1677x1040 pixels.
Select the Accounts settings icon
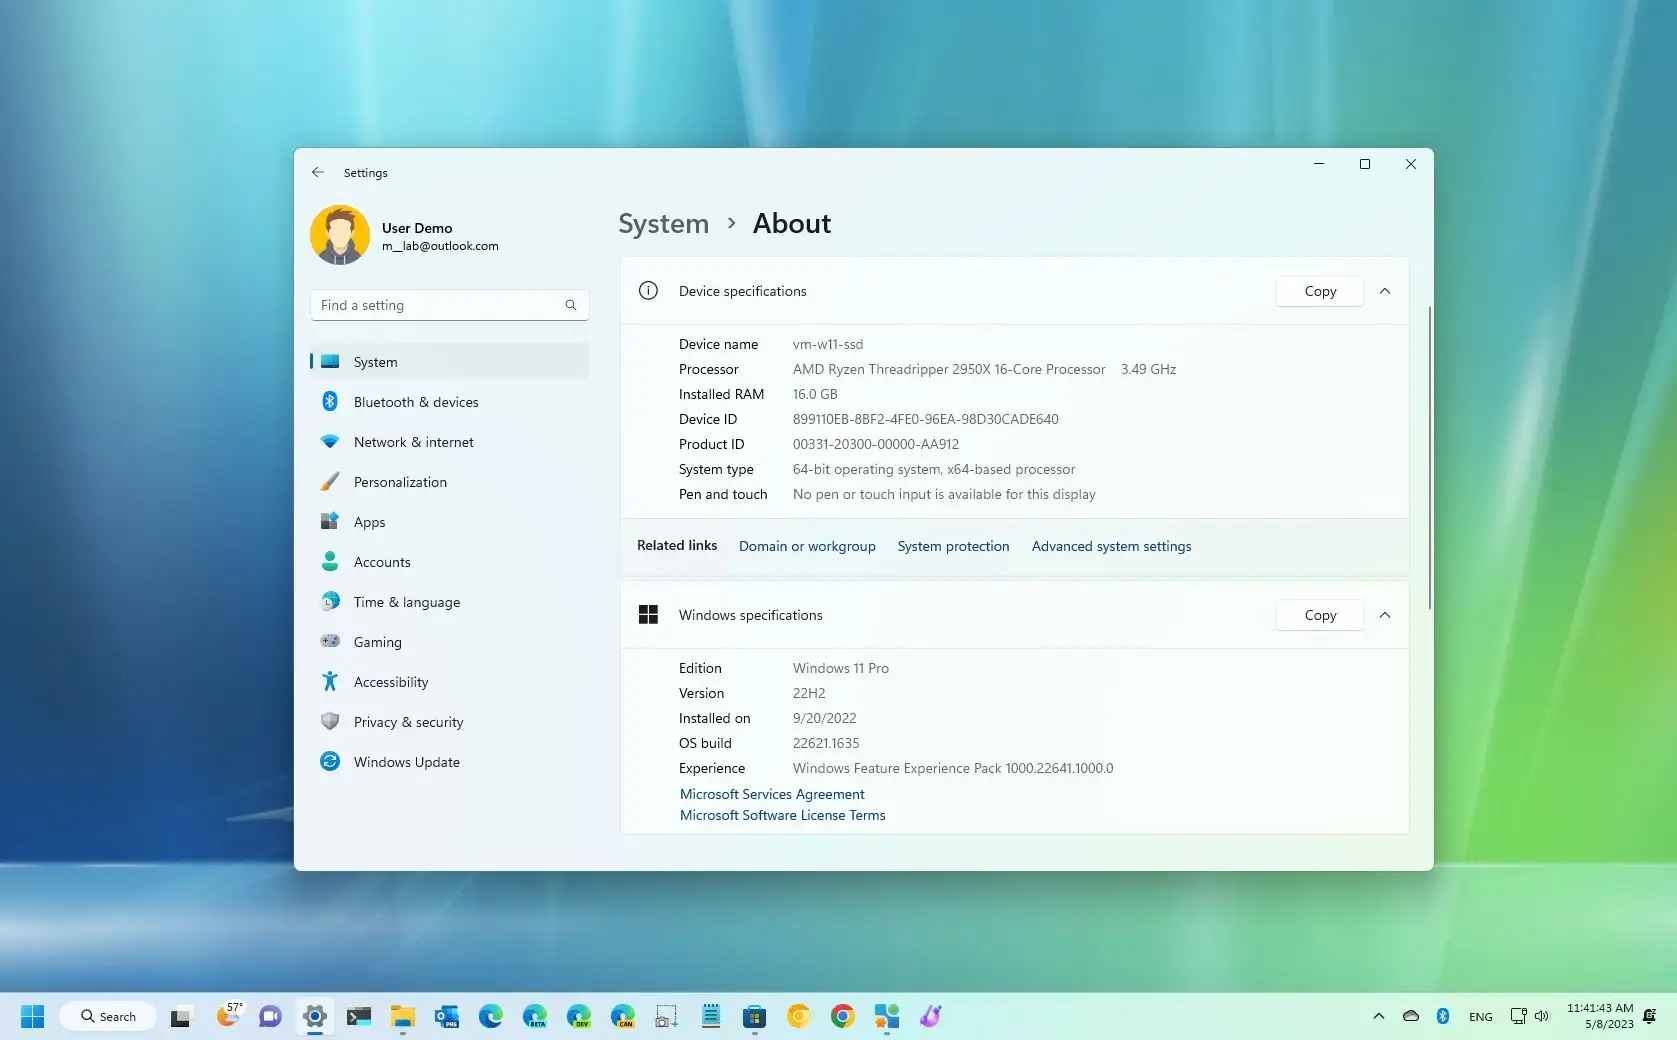pyautogui.click(x=331, y=561)
